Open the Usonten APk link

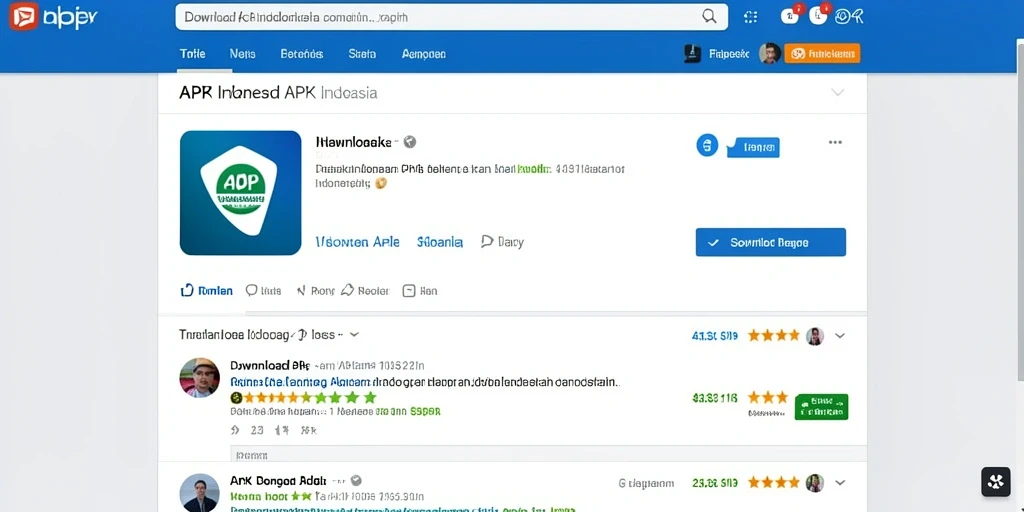click(x=357, y=242)
